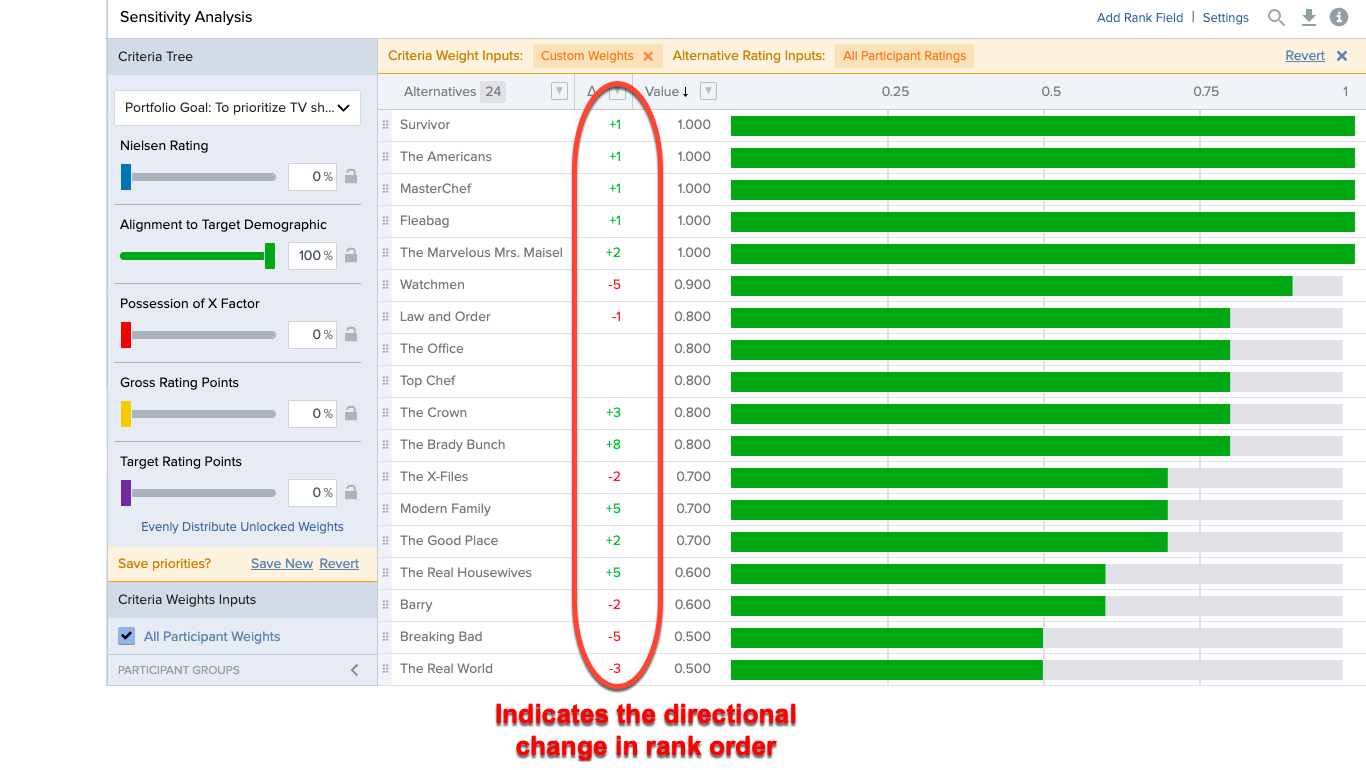Open the info icon in header
This screenshot has width=1366, height=770.
click(1339, 17)
